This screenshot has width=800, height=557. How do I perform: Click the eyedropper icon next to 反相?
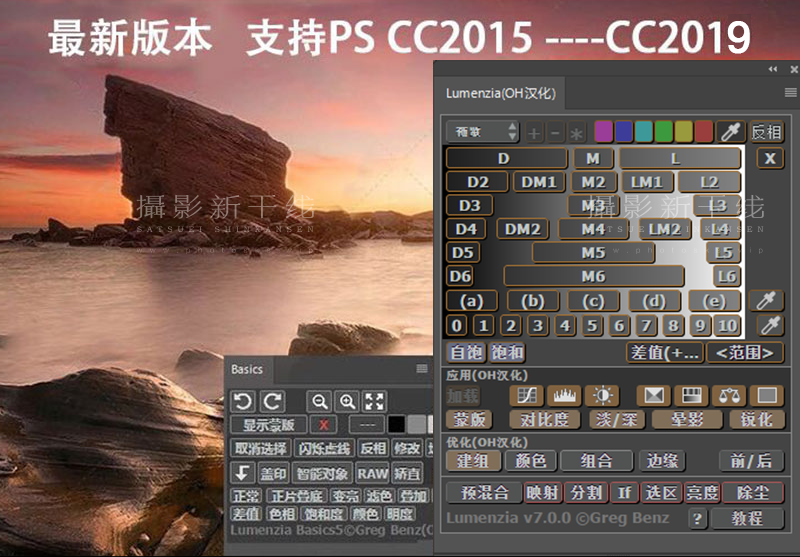point(730,132)
